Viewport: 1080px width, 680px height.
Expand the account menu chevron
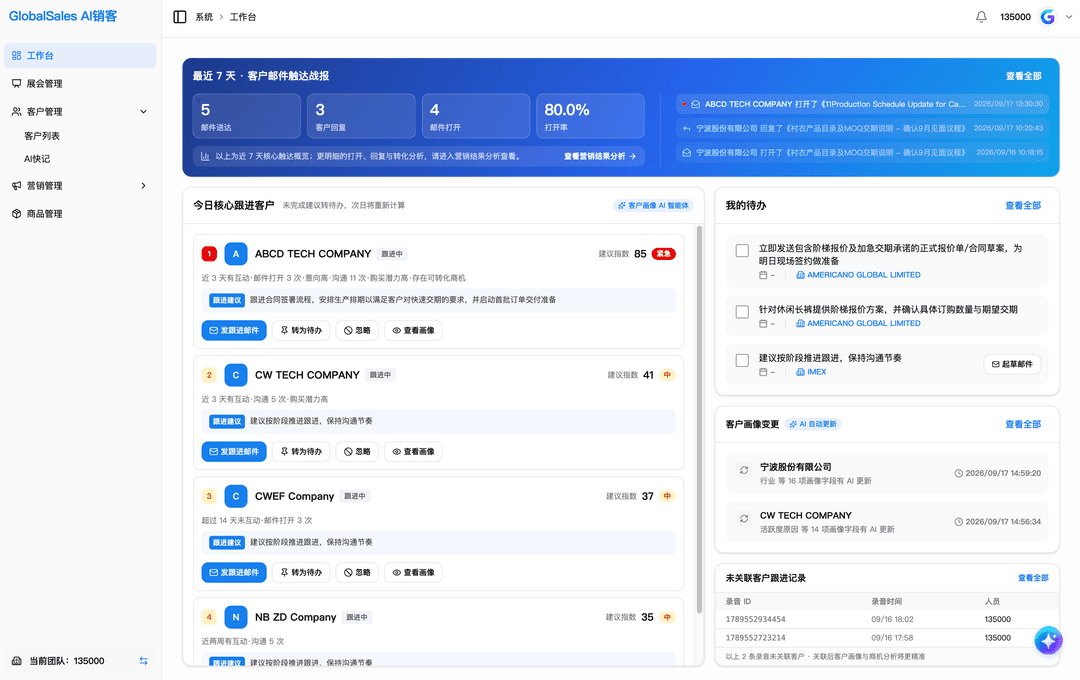(1069, 17)
